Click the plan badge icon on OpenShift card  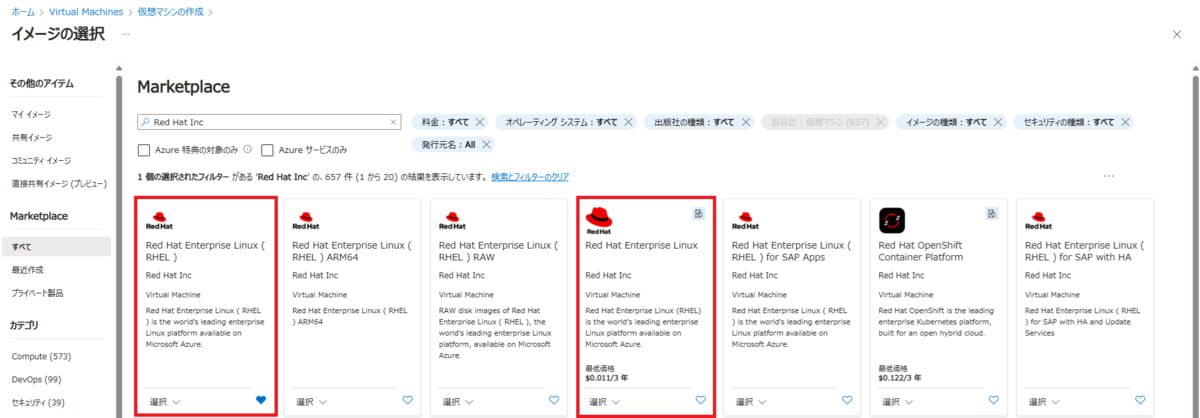coord(992,213)
